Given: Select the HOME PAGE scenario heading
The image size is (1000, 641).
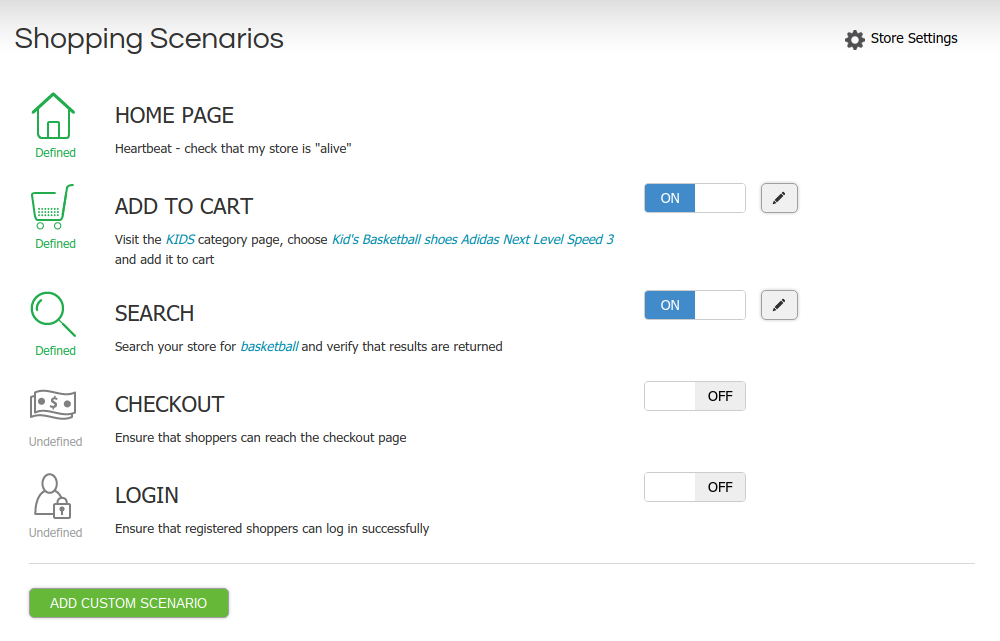Looking at the screenshot, I should point(174,116).
